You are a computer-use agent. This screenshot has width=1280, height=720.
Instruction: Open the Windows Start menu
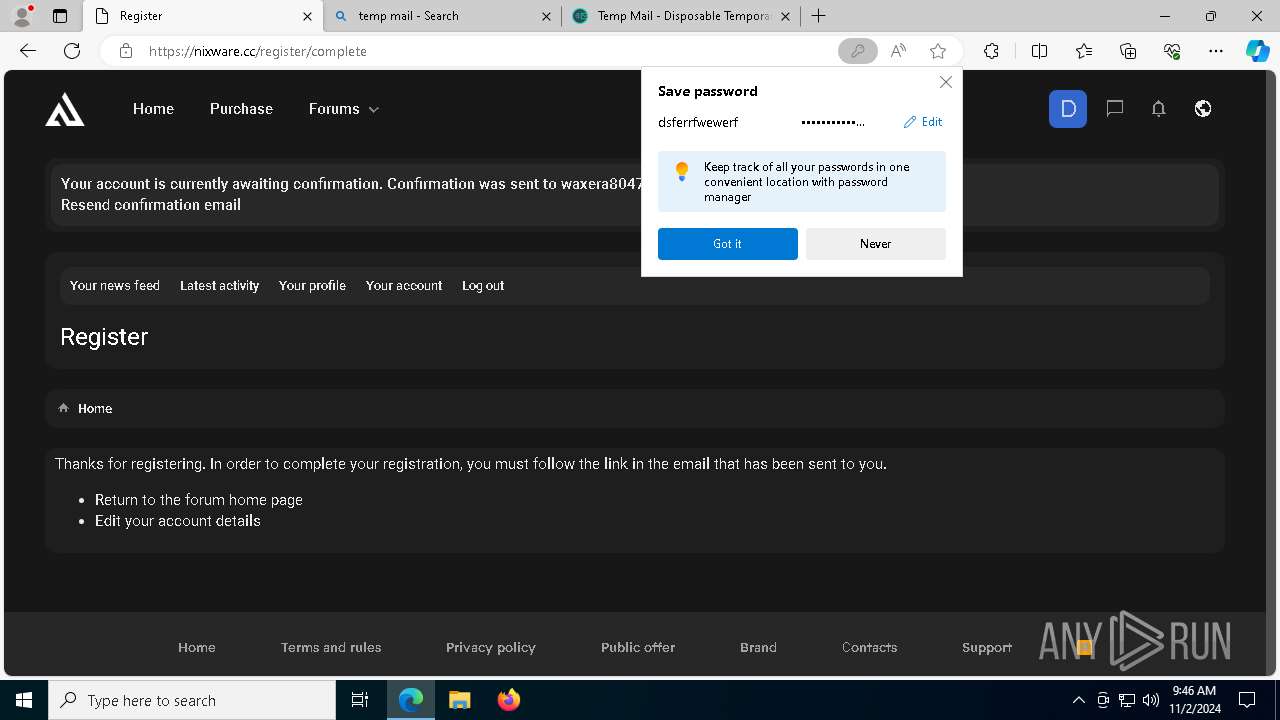coord(24,700)
